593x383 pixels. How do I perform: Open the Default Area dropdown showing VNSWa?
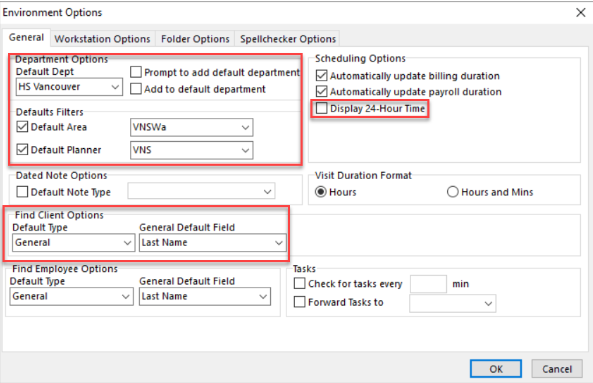point(191,127)
